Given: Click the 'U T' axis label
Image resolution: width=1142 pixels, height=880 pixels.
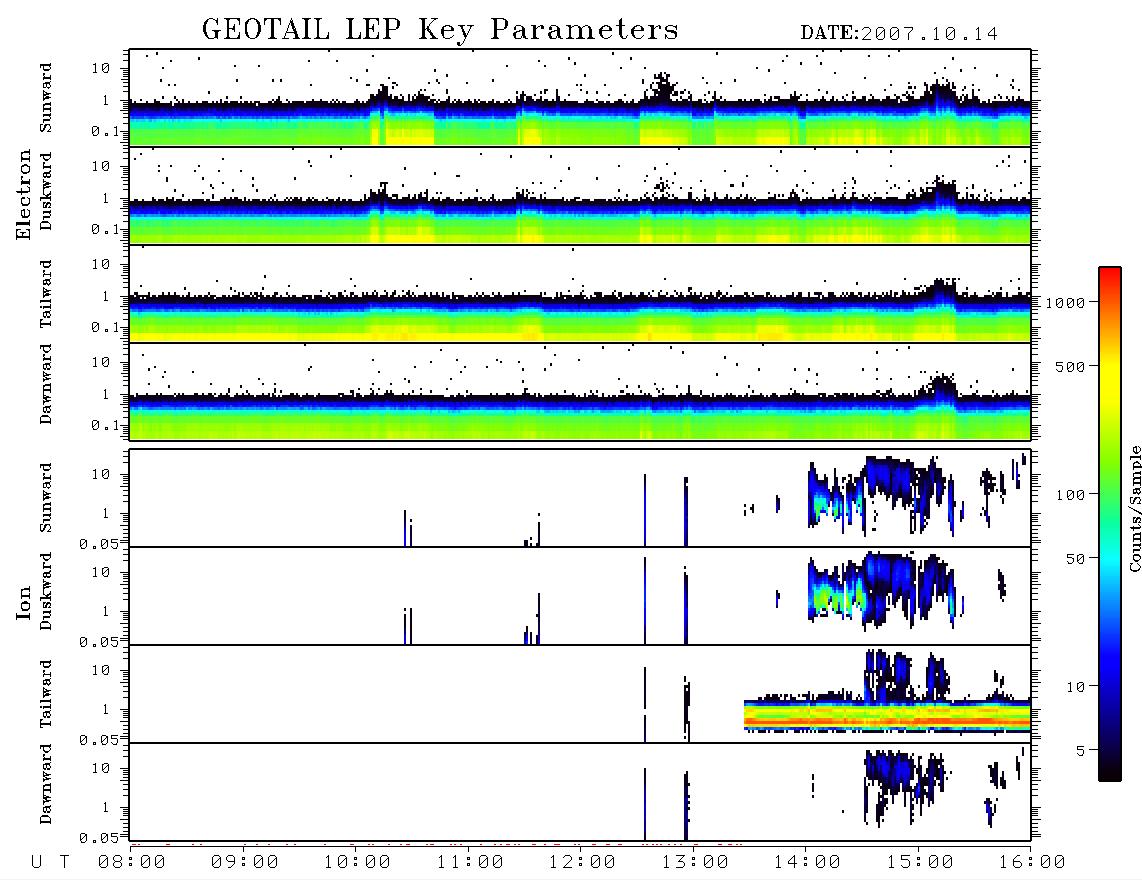Looking at the screenshot, I should [51, 863].
